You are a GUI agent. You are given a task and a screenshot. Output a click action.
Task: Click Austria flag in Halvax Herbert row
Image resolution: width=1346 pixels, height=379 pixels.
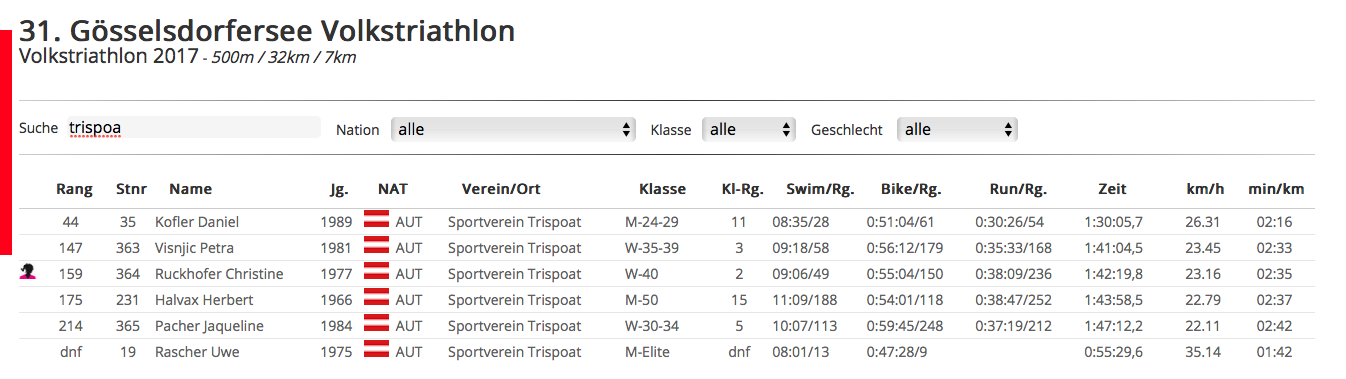tap(376, 299)
